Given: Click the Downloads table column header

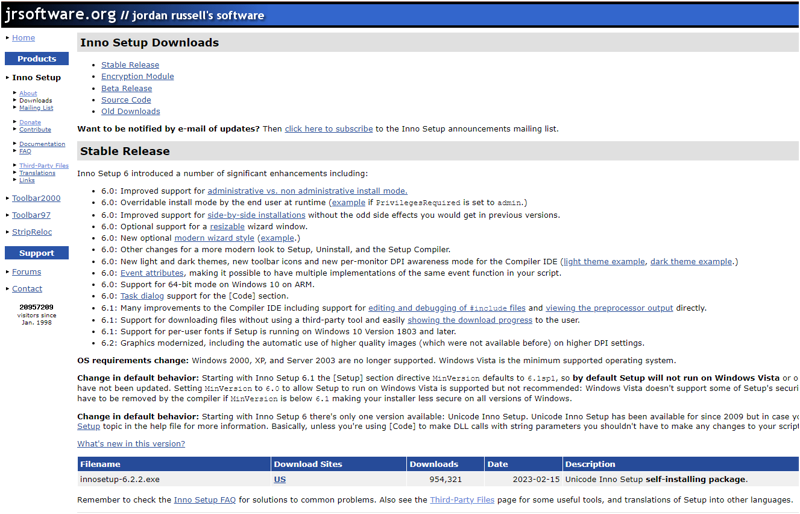Looking at the screenshot, I should [x=445, y=464].
